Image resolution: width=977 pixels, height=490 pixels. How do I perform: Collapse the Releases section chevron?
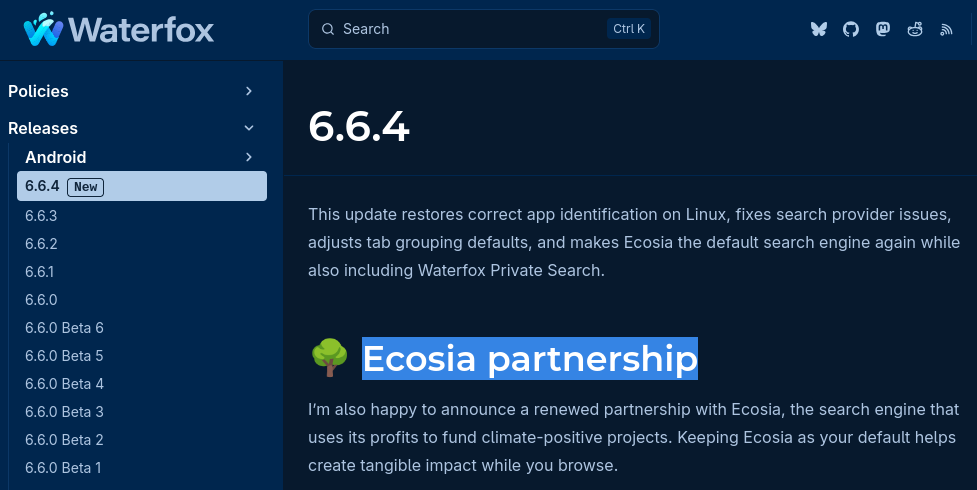[x=249, y=128]
